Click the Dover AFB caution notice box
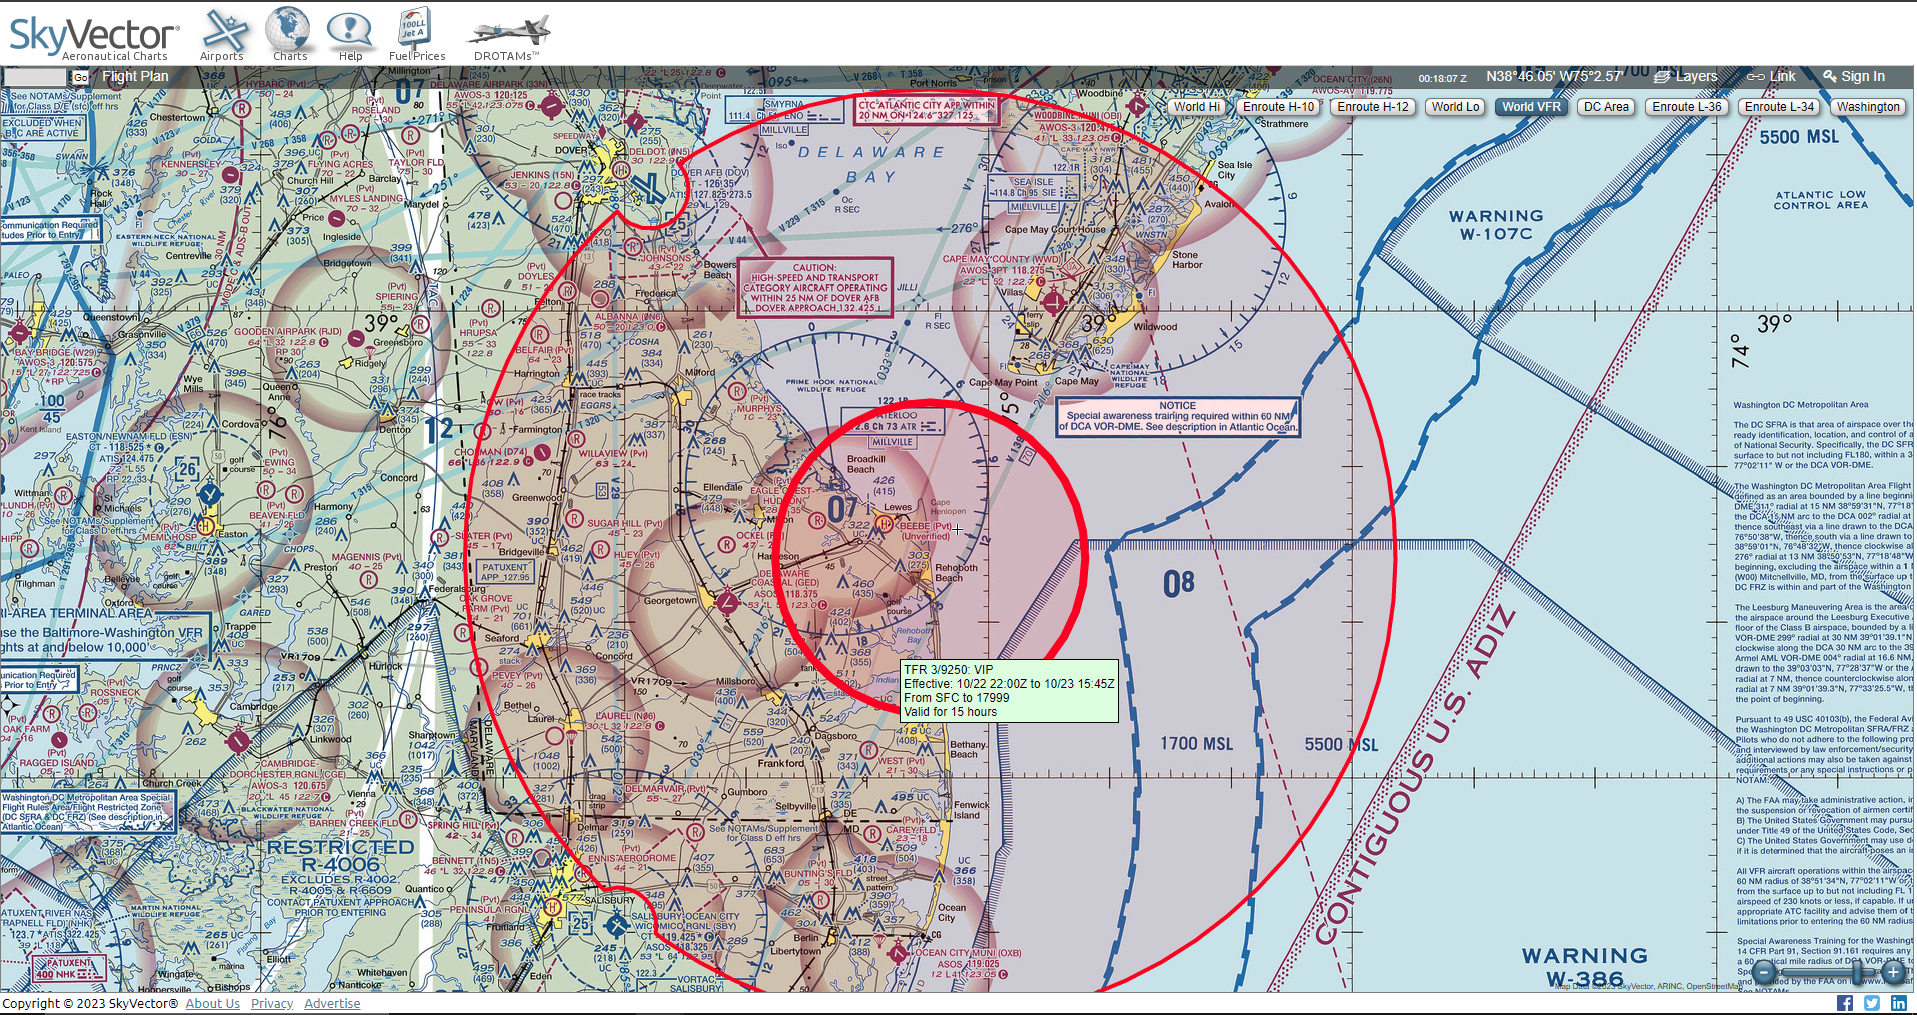 (815, 288)
